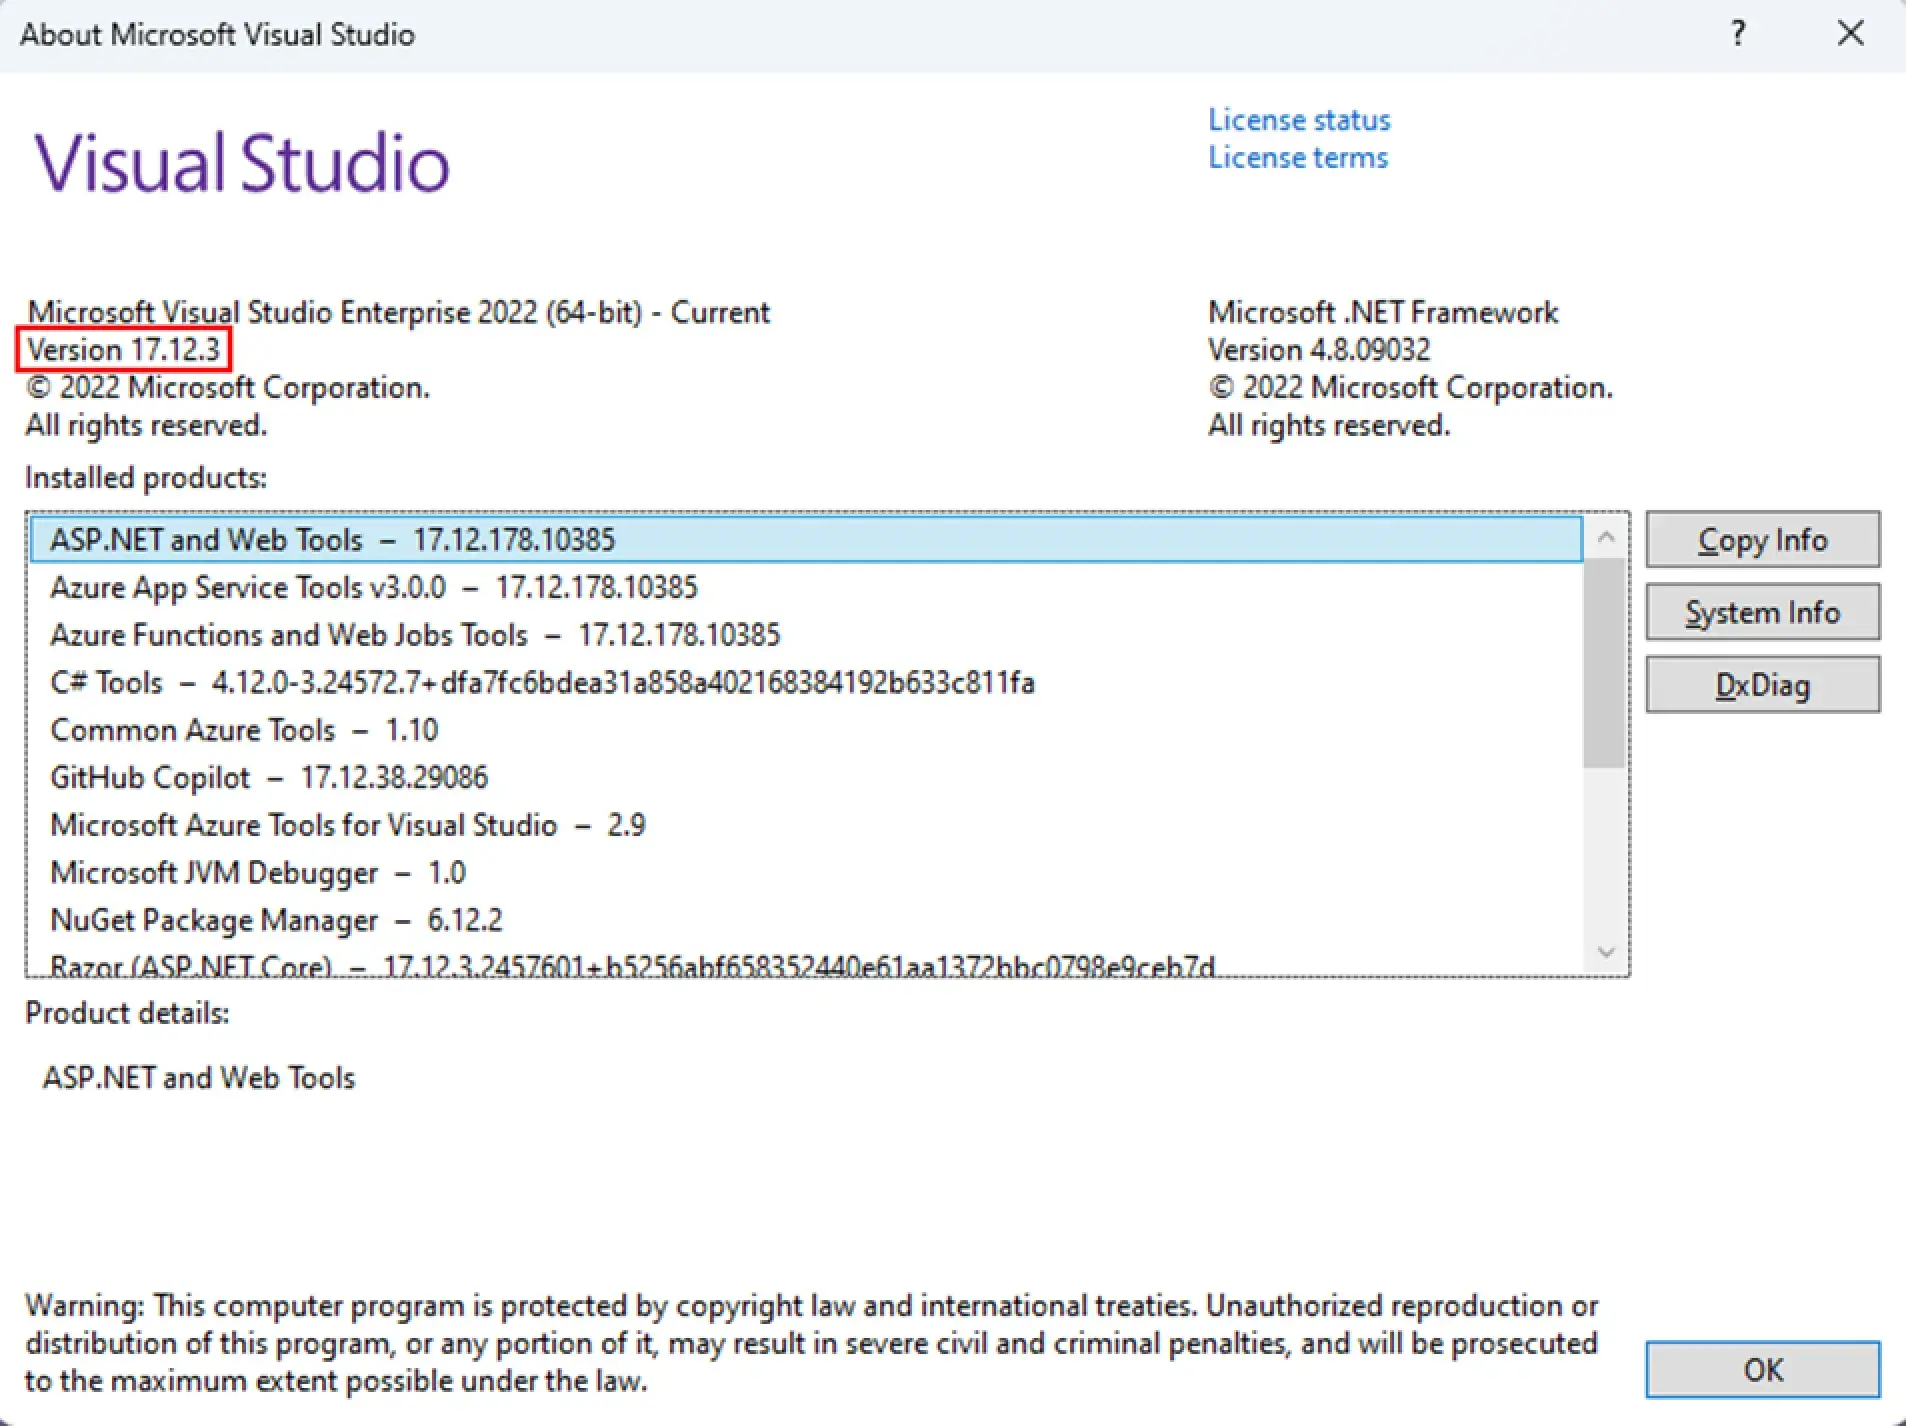
Task: Close the About Microsoft Visual Studio dialog
Action: 1850,34
